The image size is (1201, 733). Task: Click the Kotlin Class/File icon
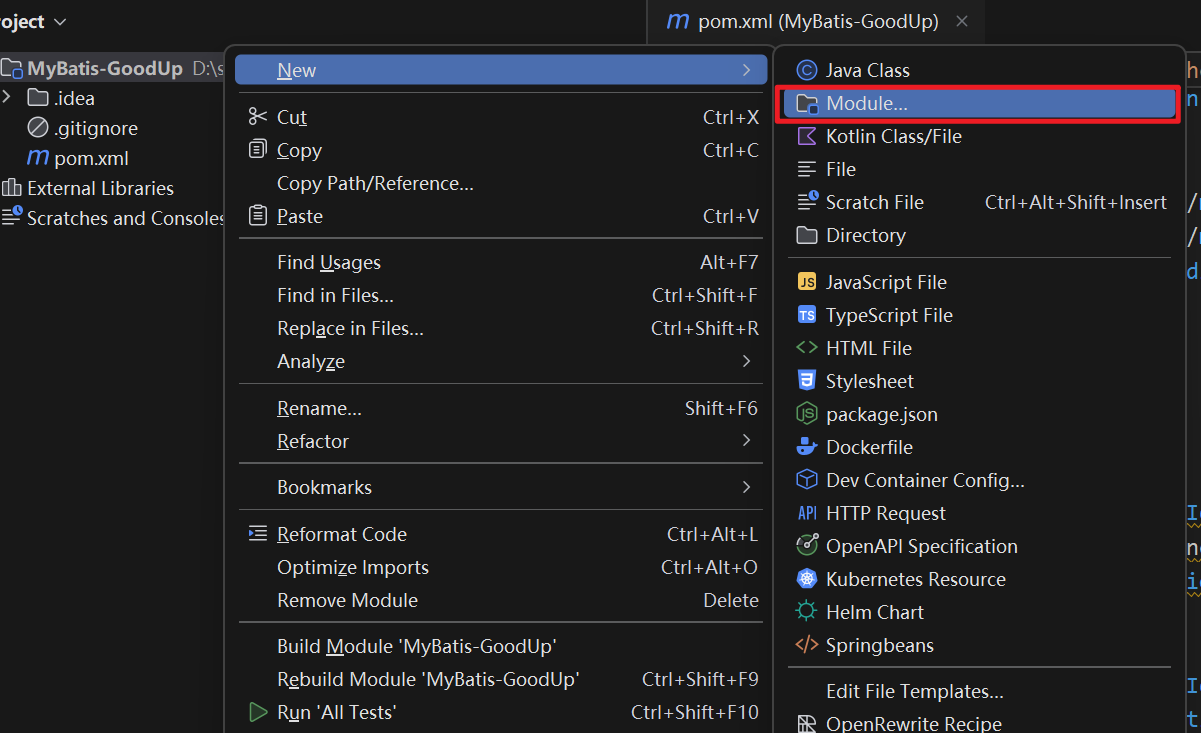click(806, 136)
